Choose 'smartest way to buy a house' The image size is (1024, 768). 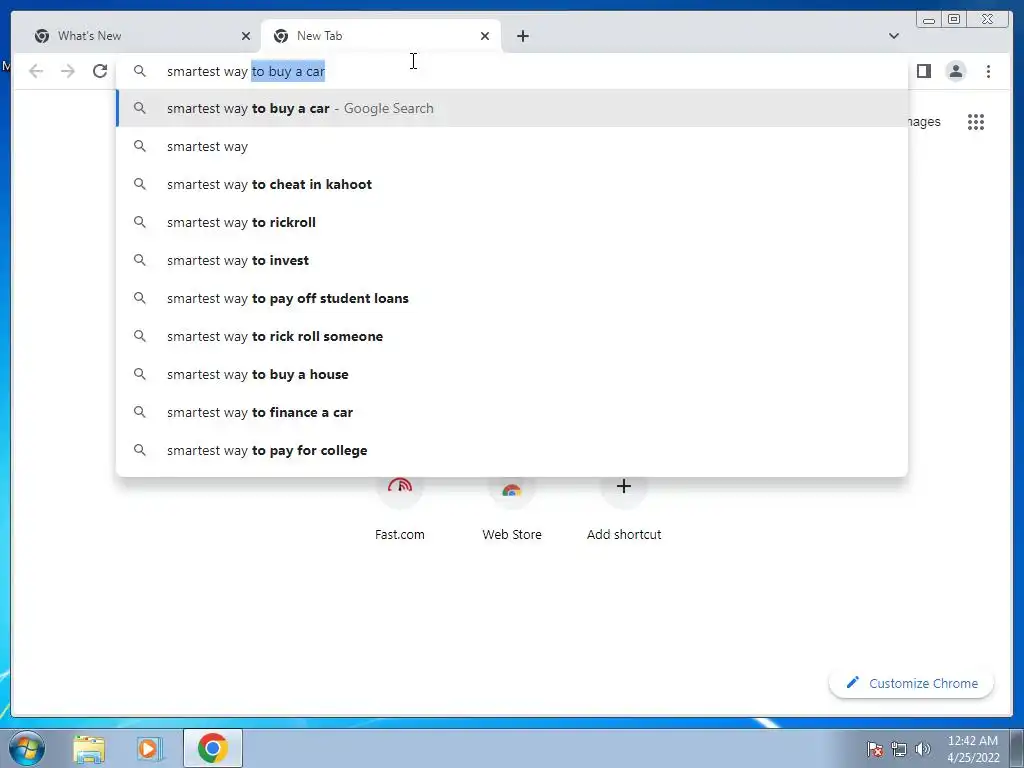(x=512, y=374)
